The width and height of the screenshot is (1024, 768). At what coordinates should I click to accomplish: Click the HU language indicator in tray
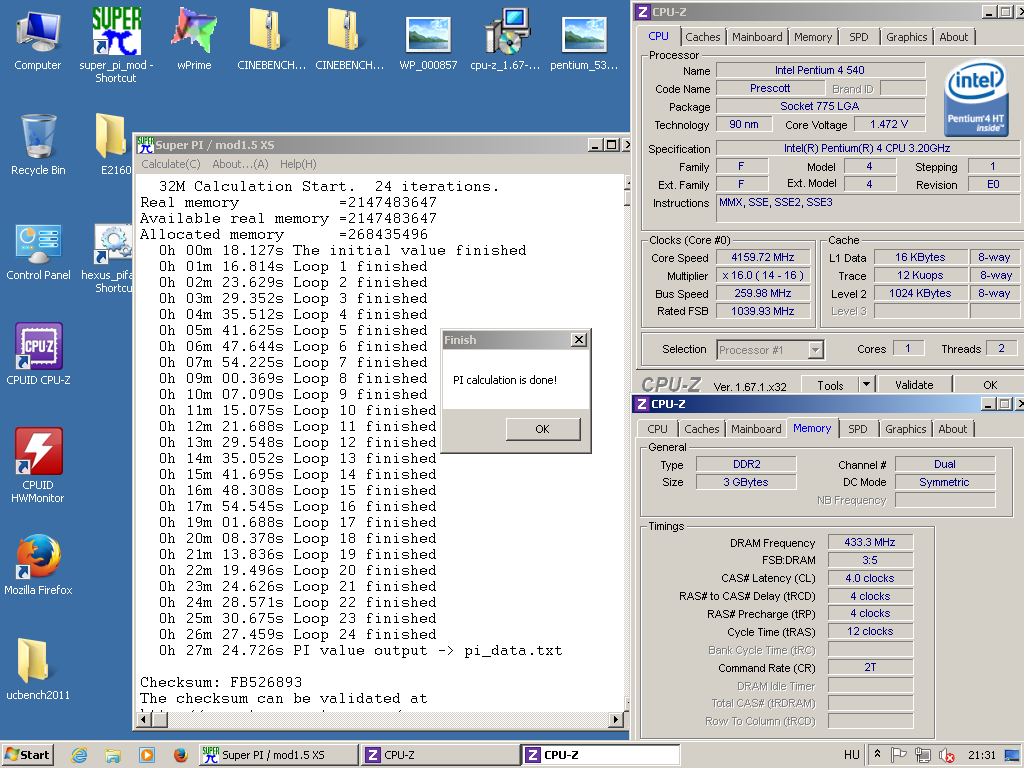[852, 755]
